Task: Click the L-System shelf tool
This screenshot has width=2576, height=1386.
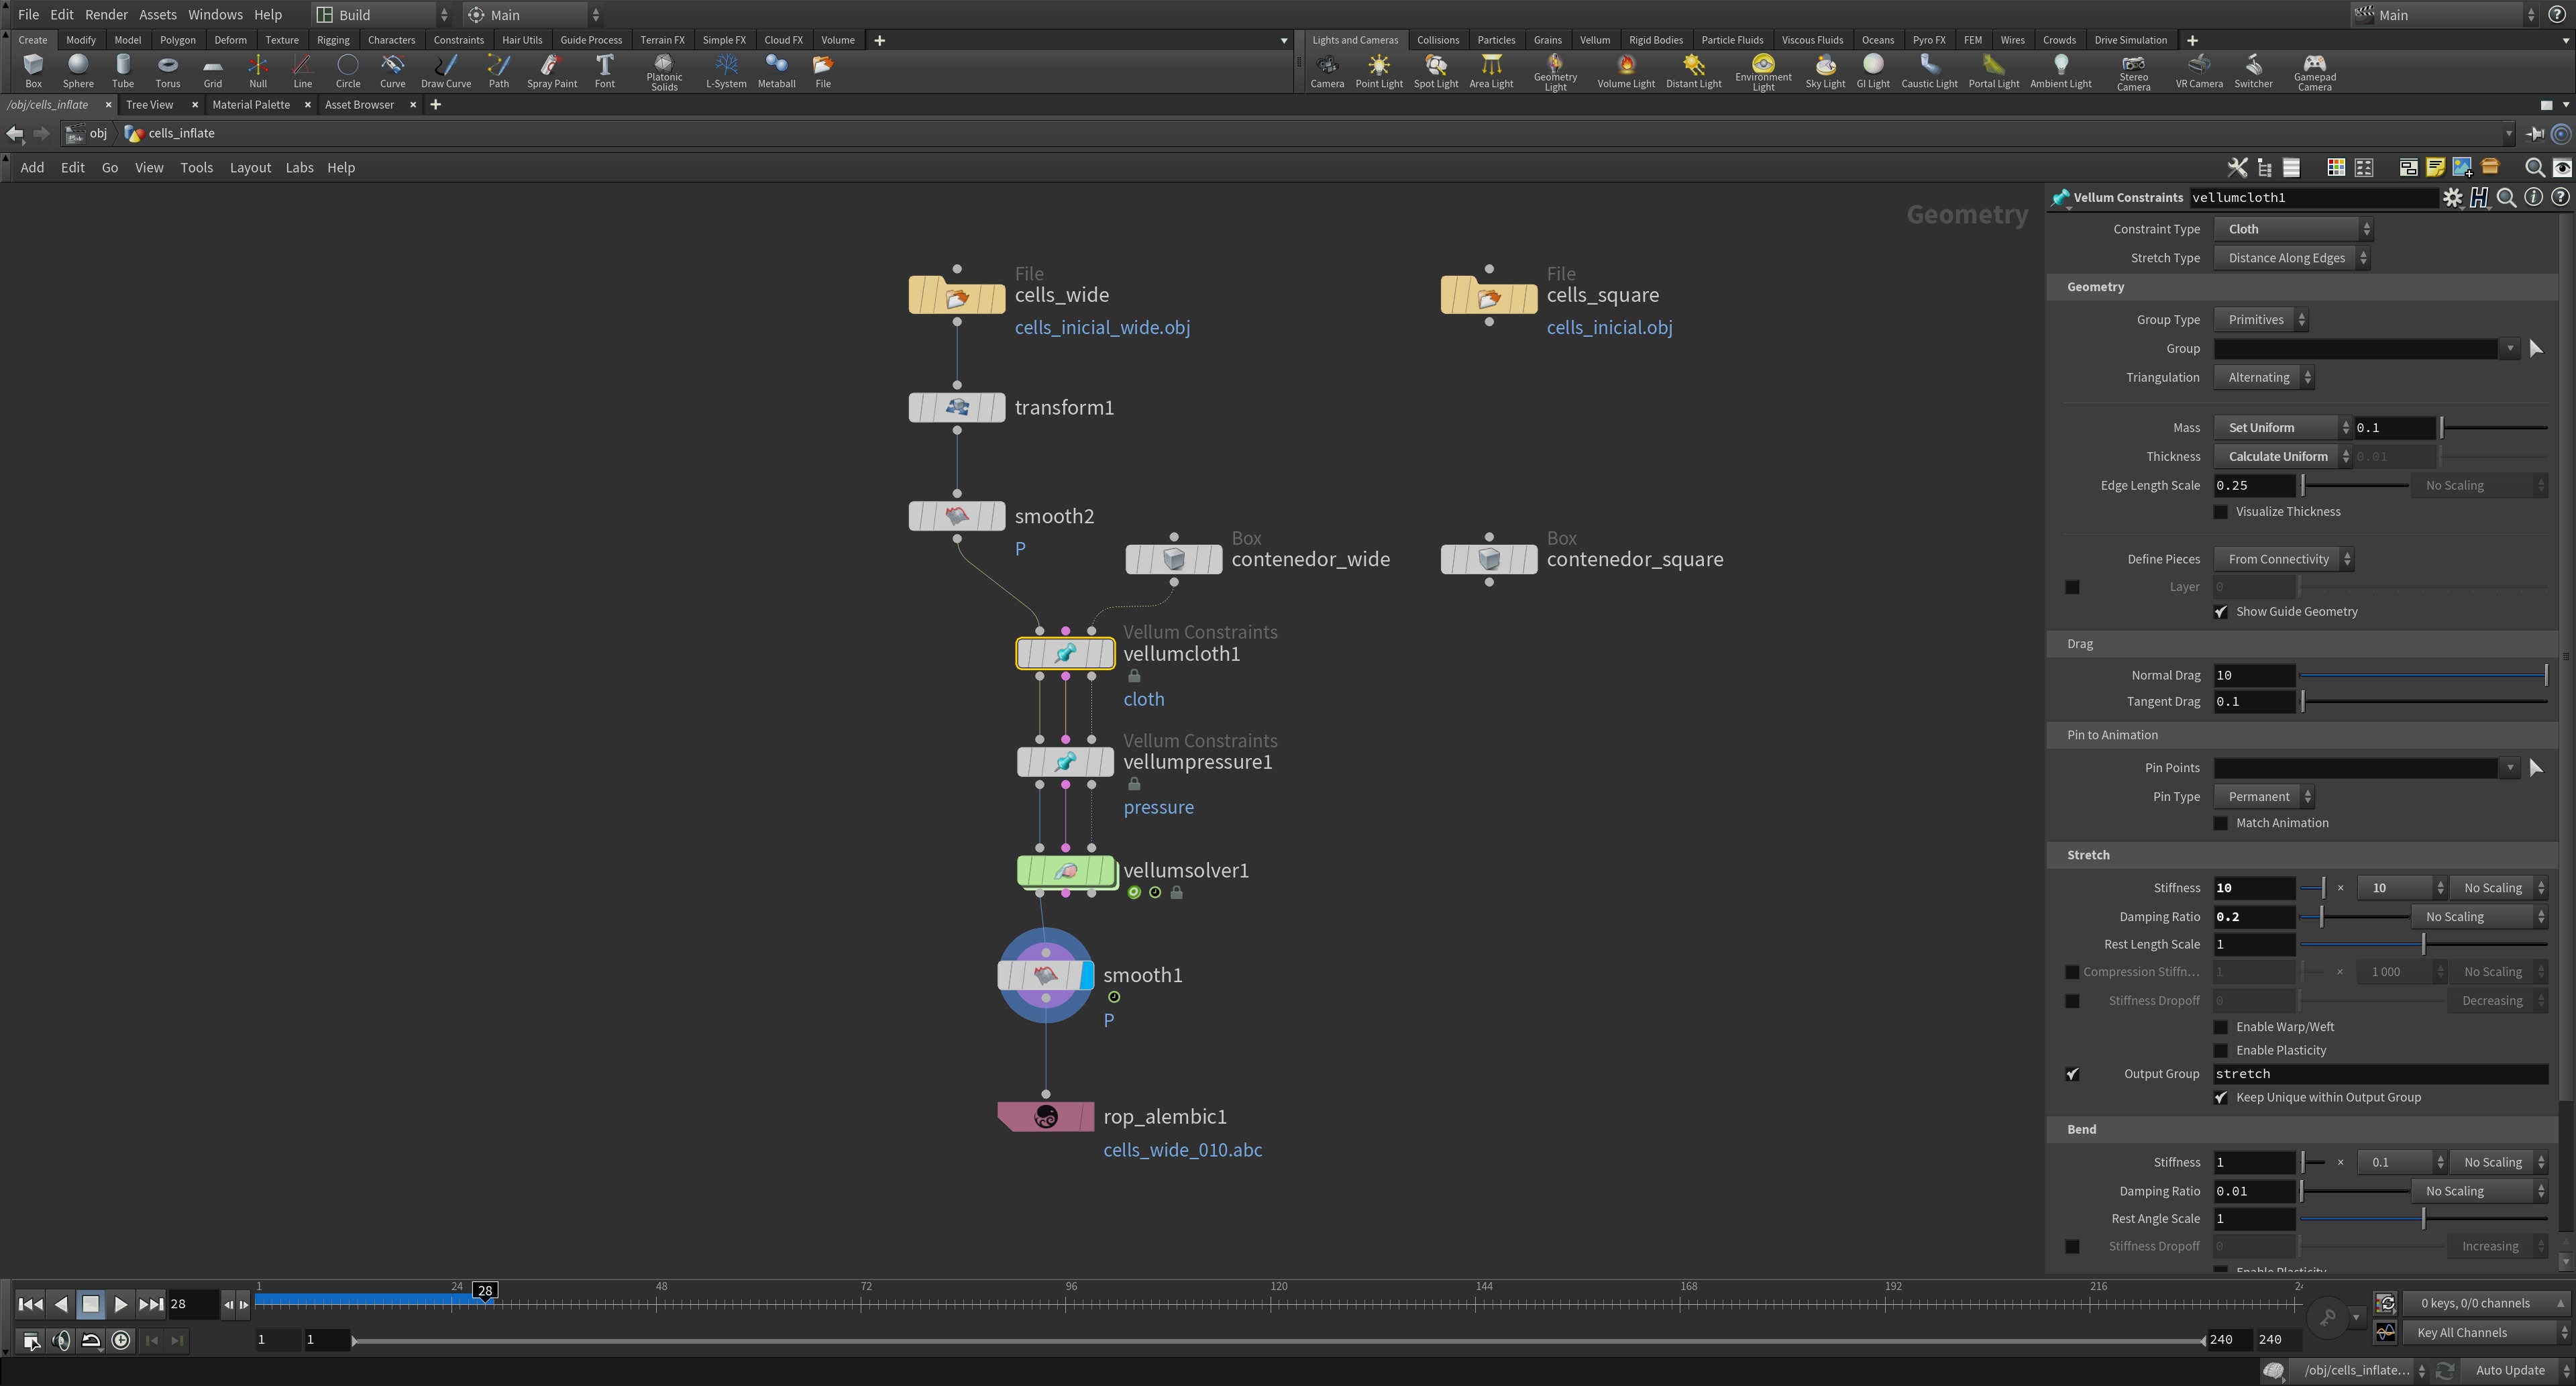Action: (x=725, y=70)
